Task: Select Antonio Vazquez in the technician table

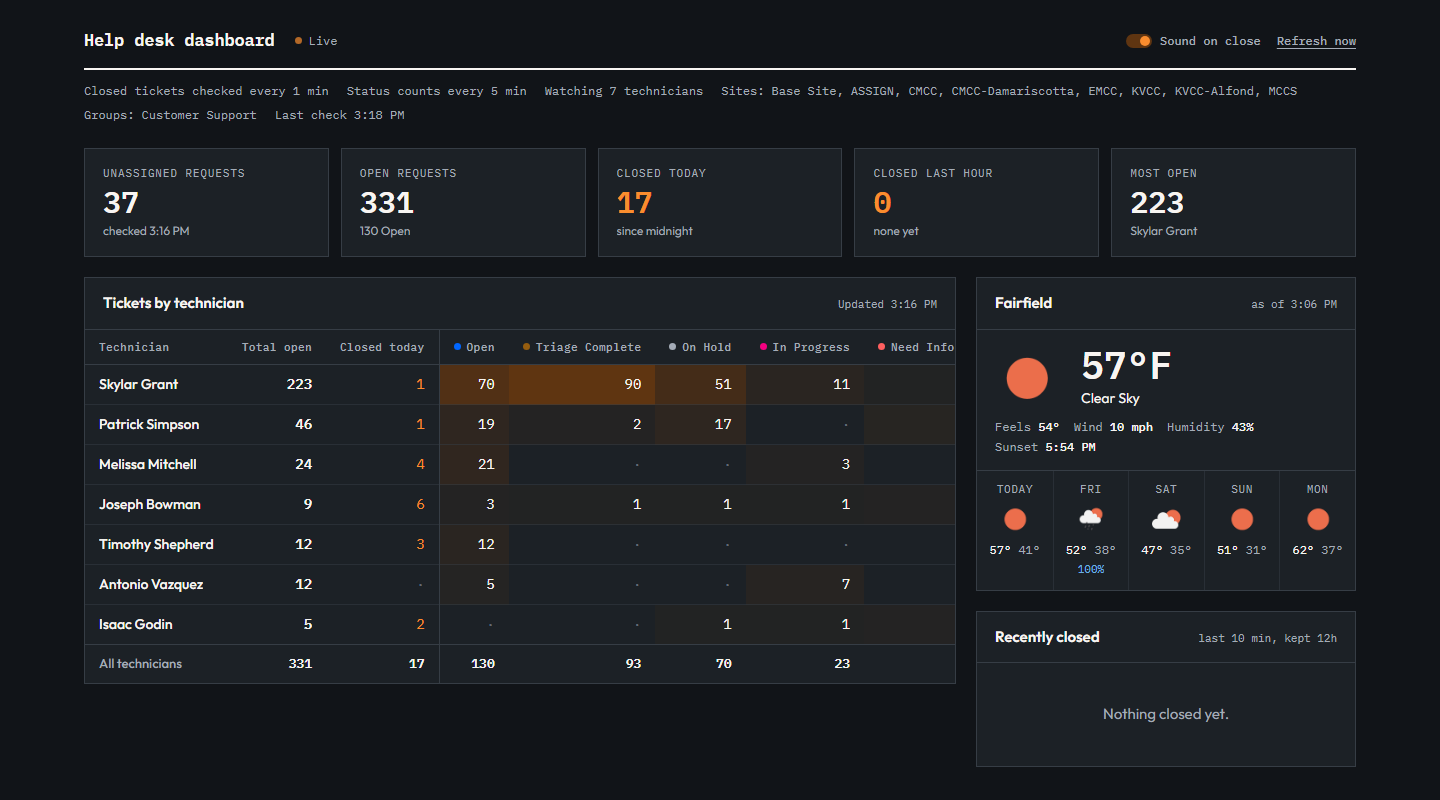Action: pos(151,584)
